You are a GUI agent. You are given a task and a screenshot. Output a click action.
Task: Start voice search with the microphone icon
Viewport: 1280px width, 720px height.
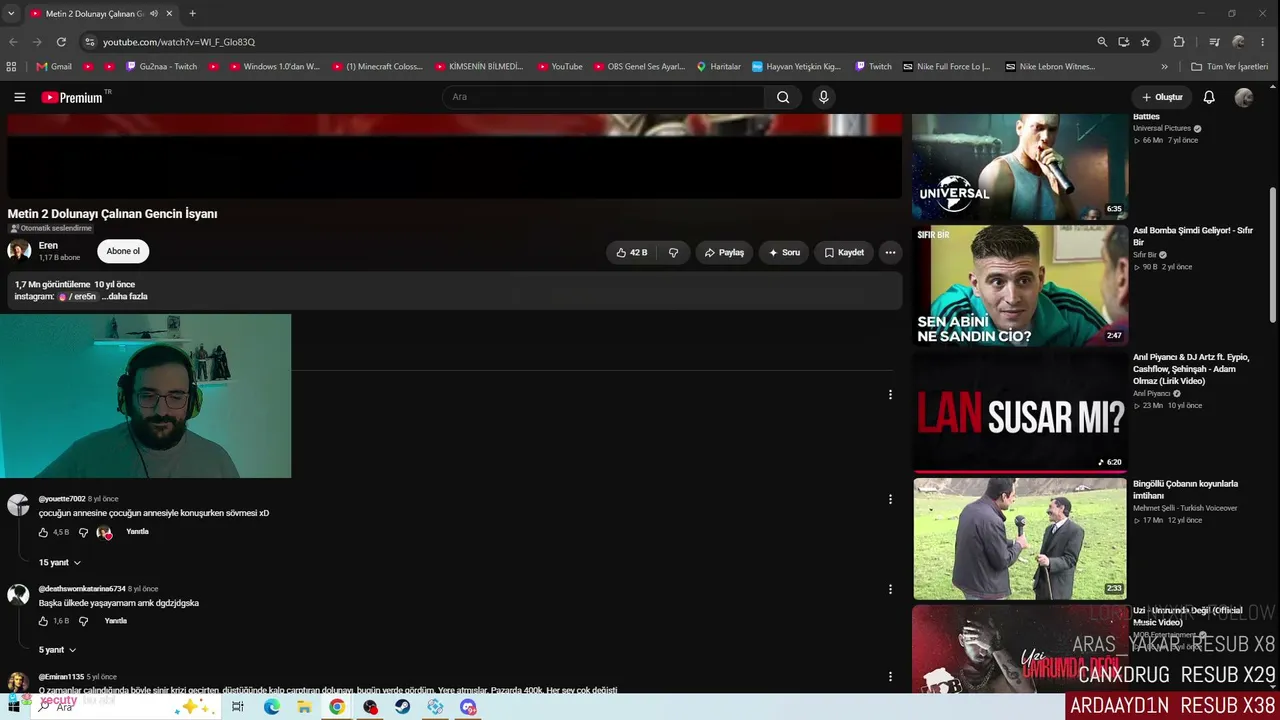(x=824, y=97)
